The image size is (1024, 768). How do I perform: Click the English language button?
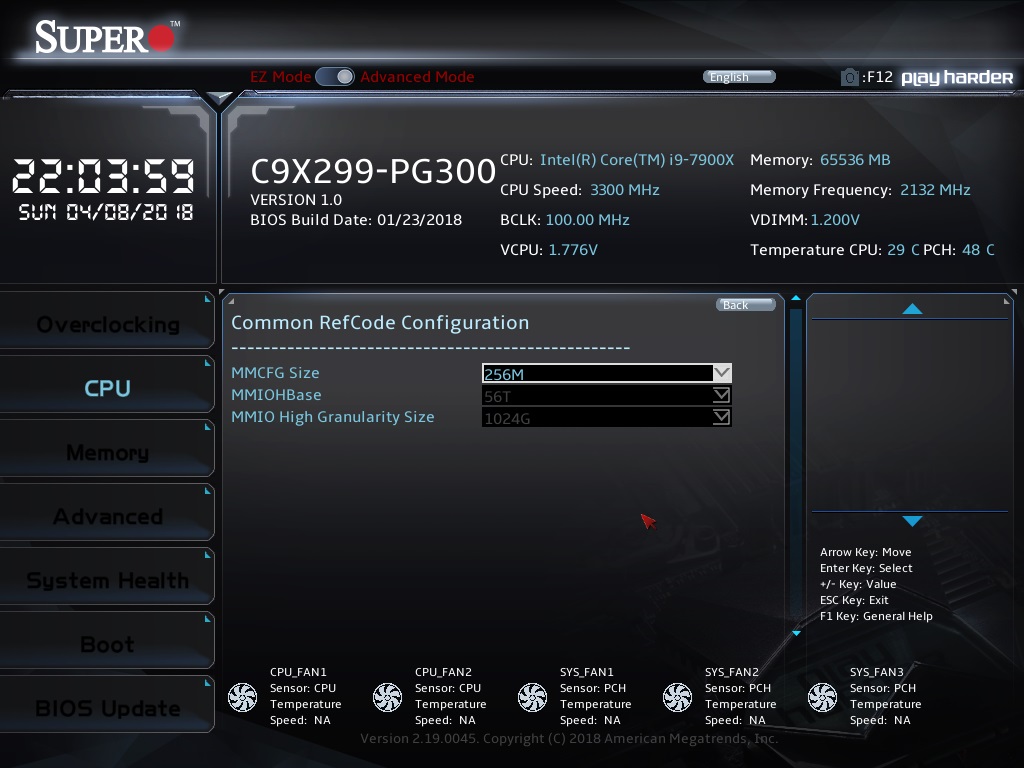[739, 77]
